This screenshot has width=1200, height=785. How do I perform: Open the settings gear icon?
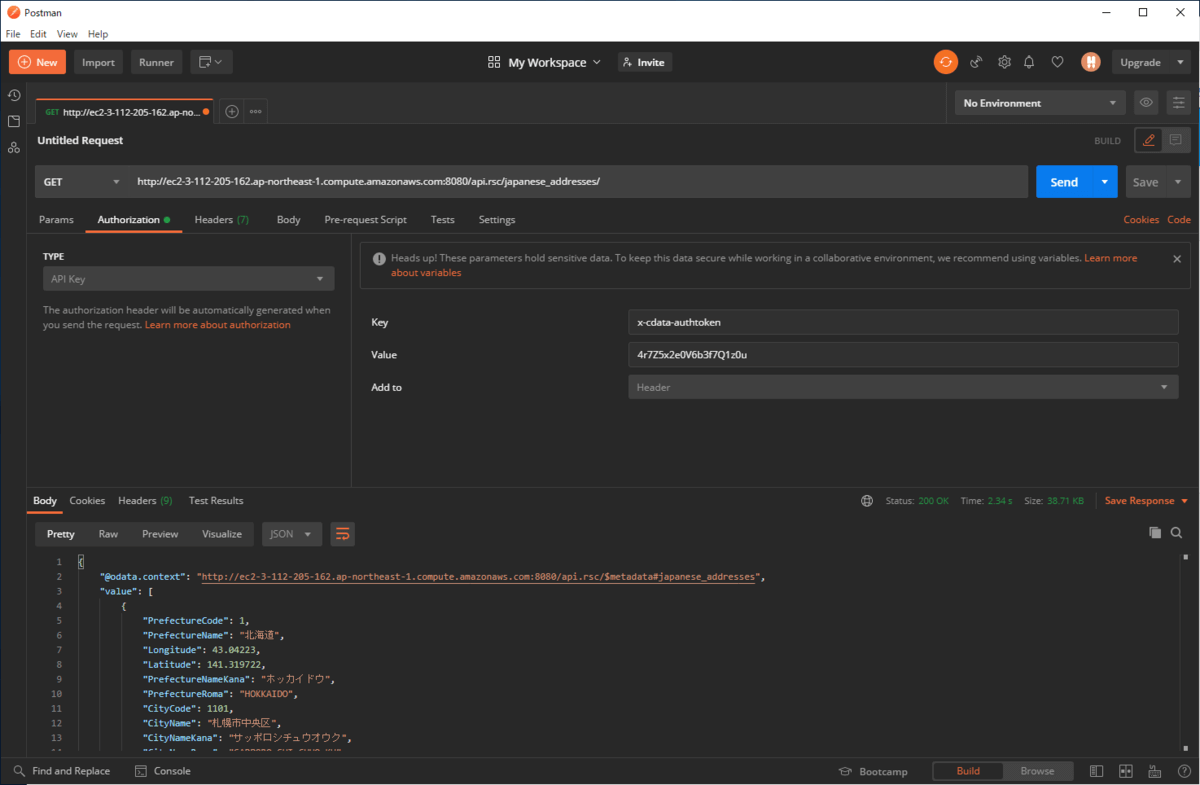(x=1004, y=62)
